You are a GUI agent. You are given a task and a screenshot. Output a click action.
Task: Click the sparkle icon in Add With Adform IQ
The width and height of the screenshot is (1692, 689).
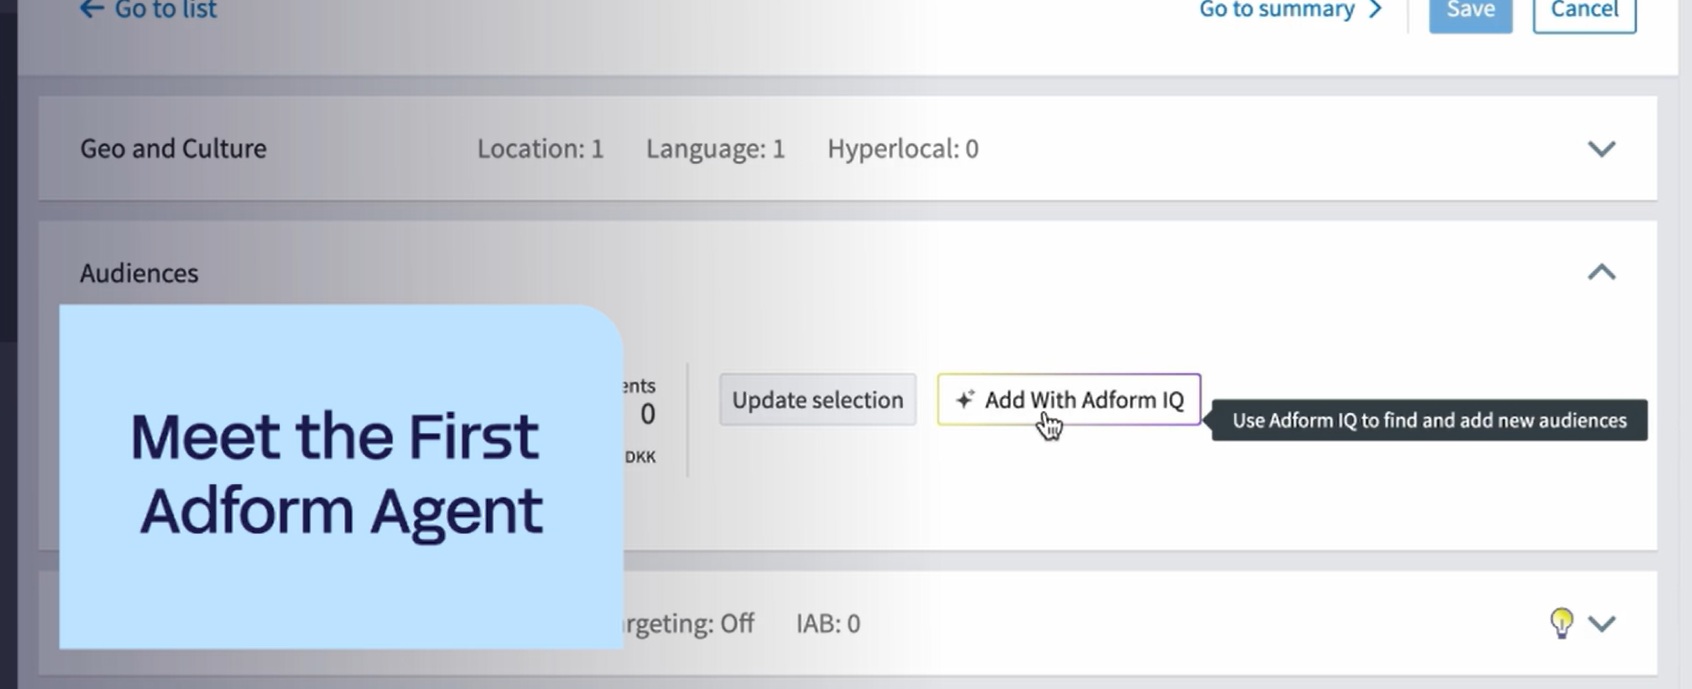point(964,400)
